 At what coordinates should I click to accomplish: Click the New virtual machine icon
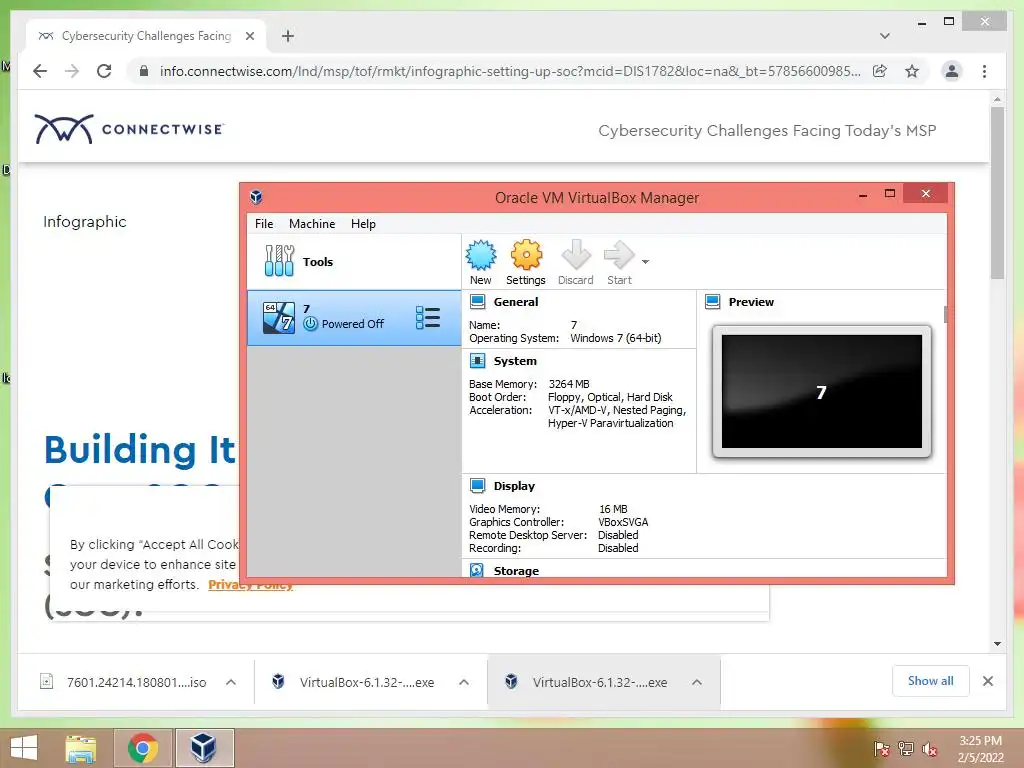(x=481, y=255)
